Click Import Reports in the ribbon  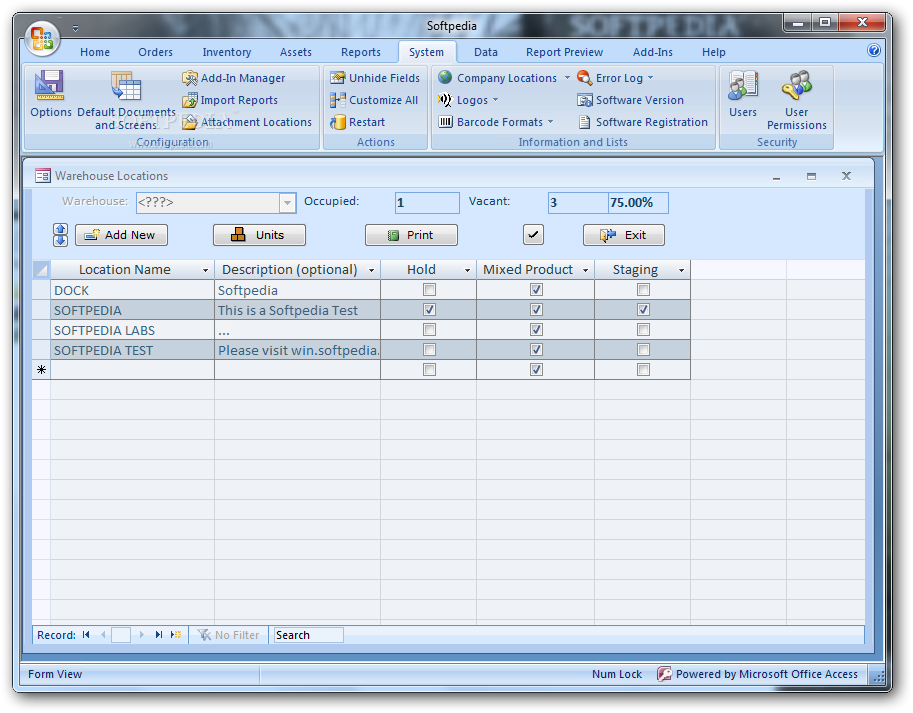click(x=231, y=100)
